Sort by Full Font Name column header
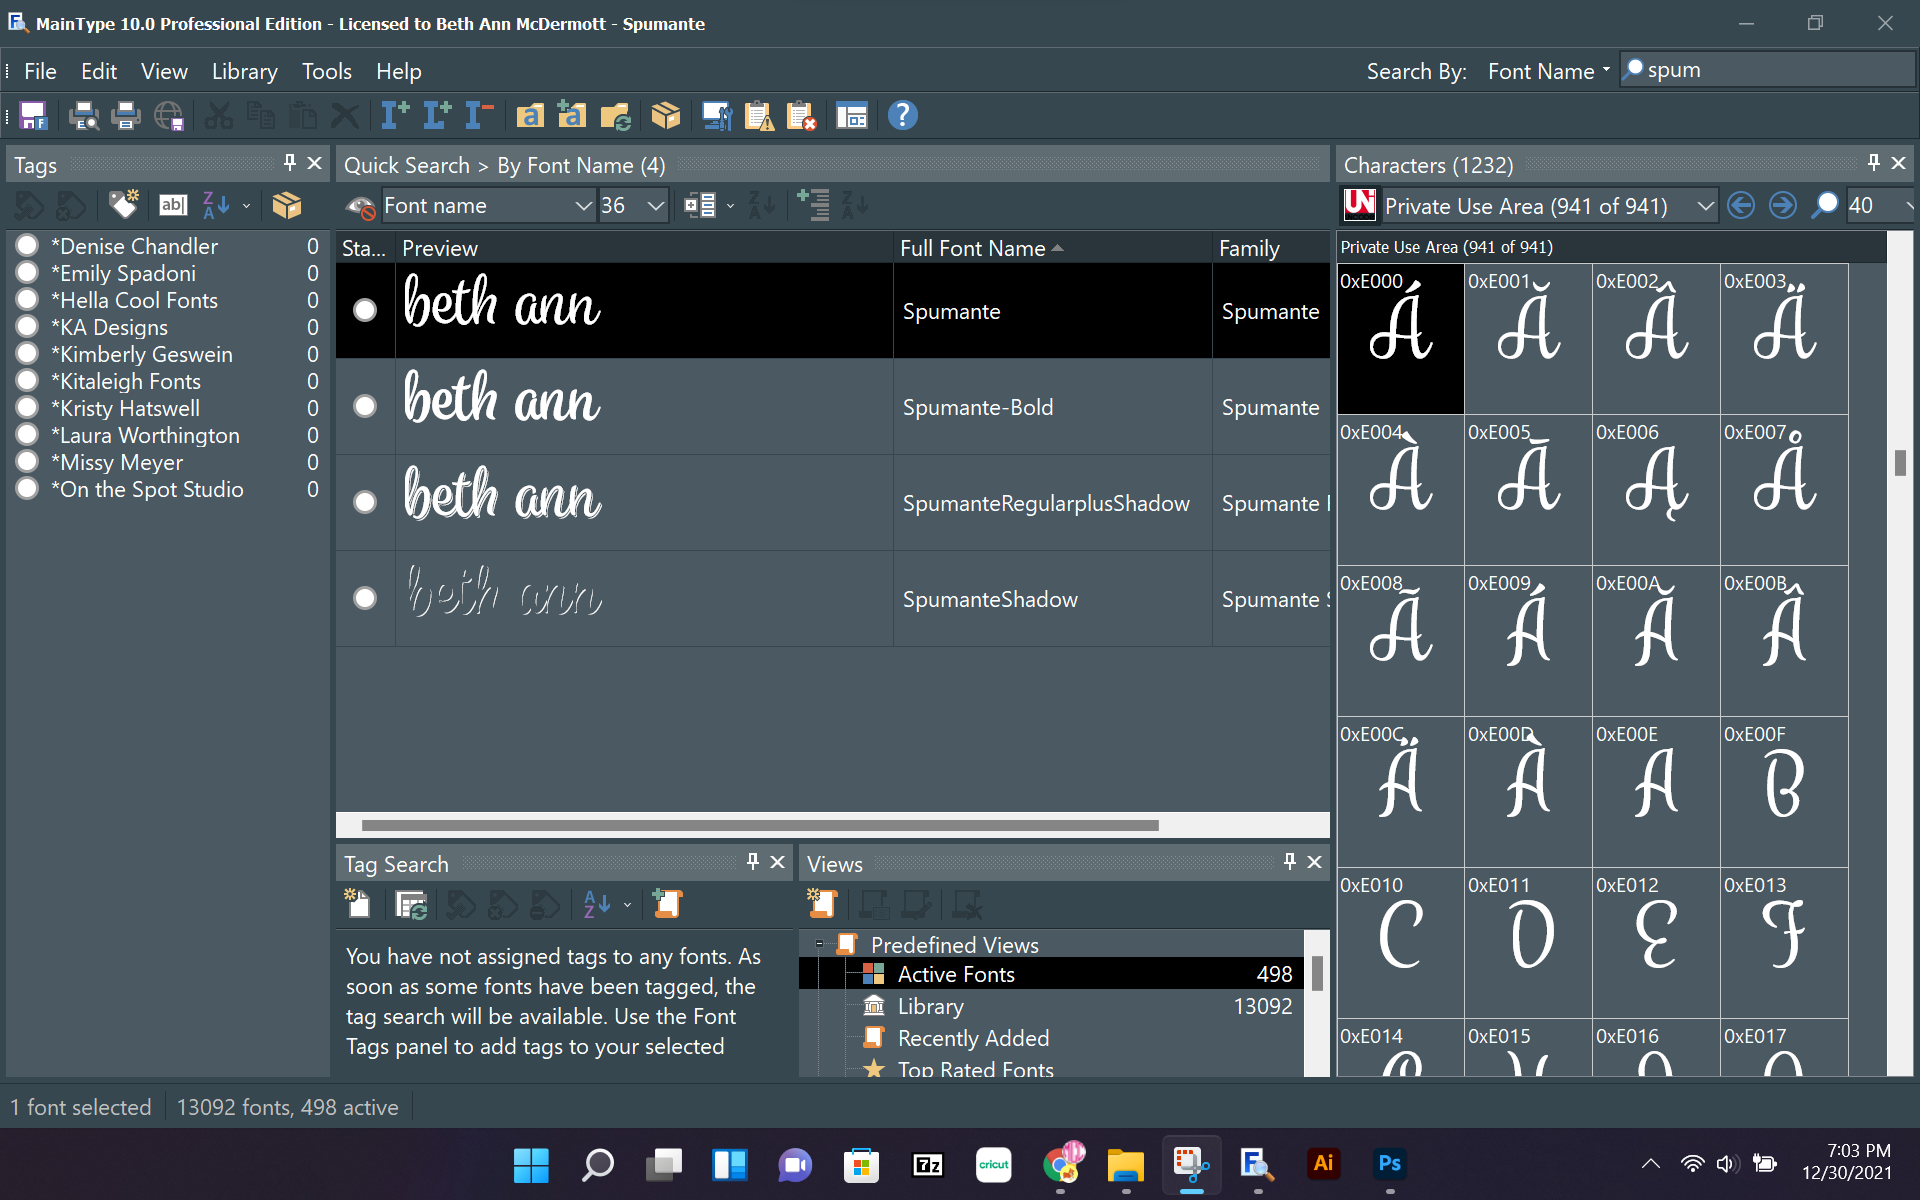Screen dimensions: 1920x1200 (x=1052, y=248)
